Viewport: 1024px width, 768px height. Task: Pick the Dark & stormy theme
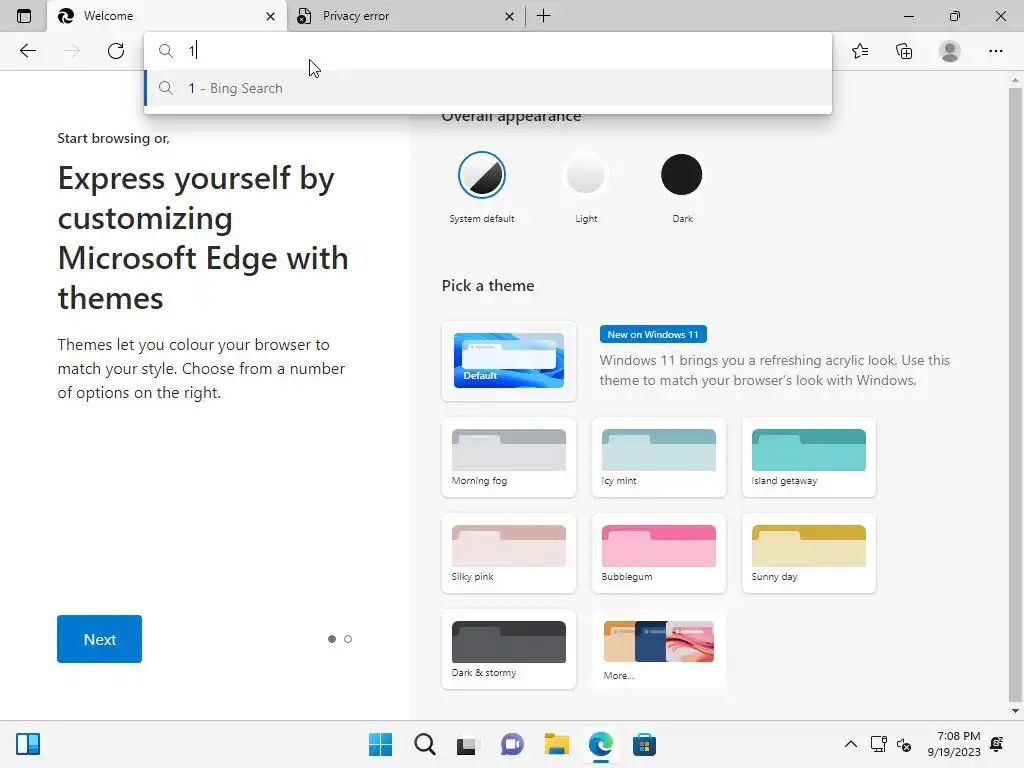point(509,649)
